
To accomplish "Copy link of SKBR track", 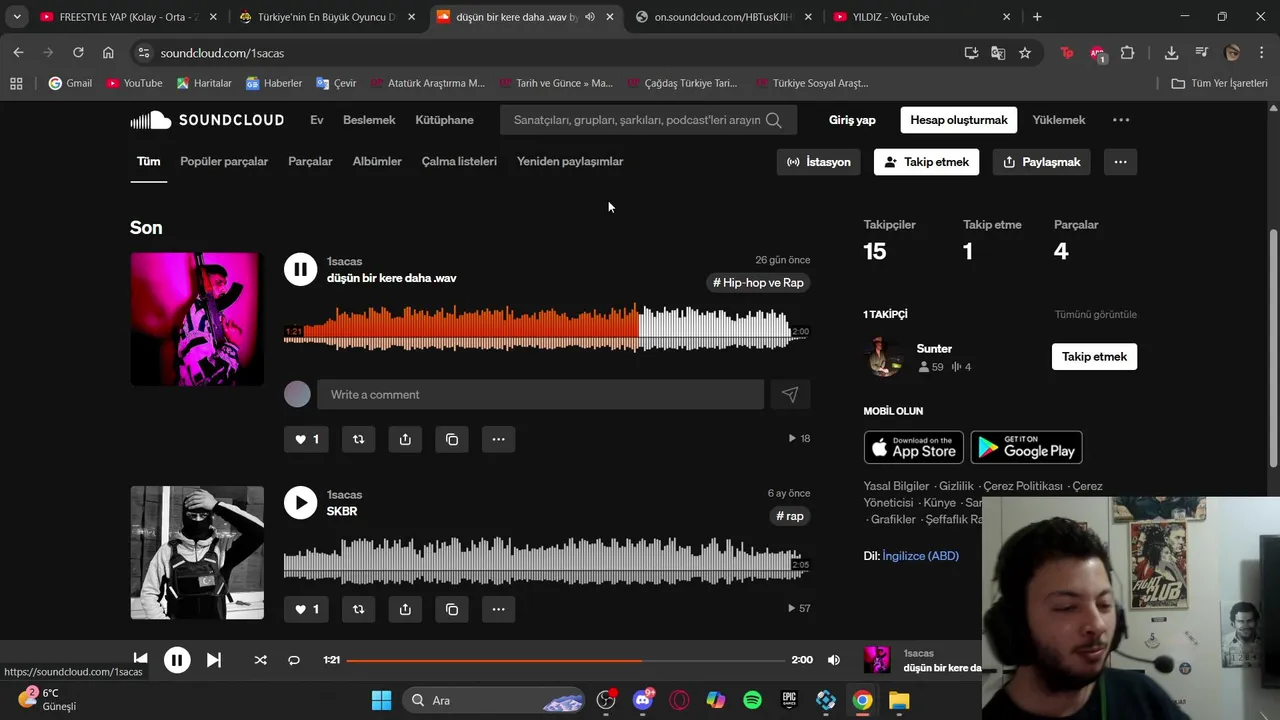I will coord(452,609).
